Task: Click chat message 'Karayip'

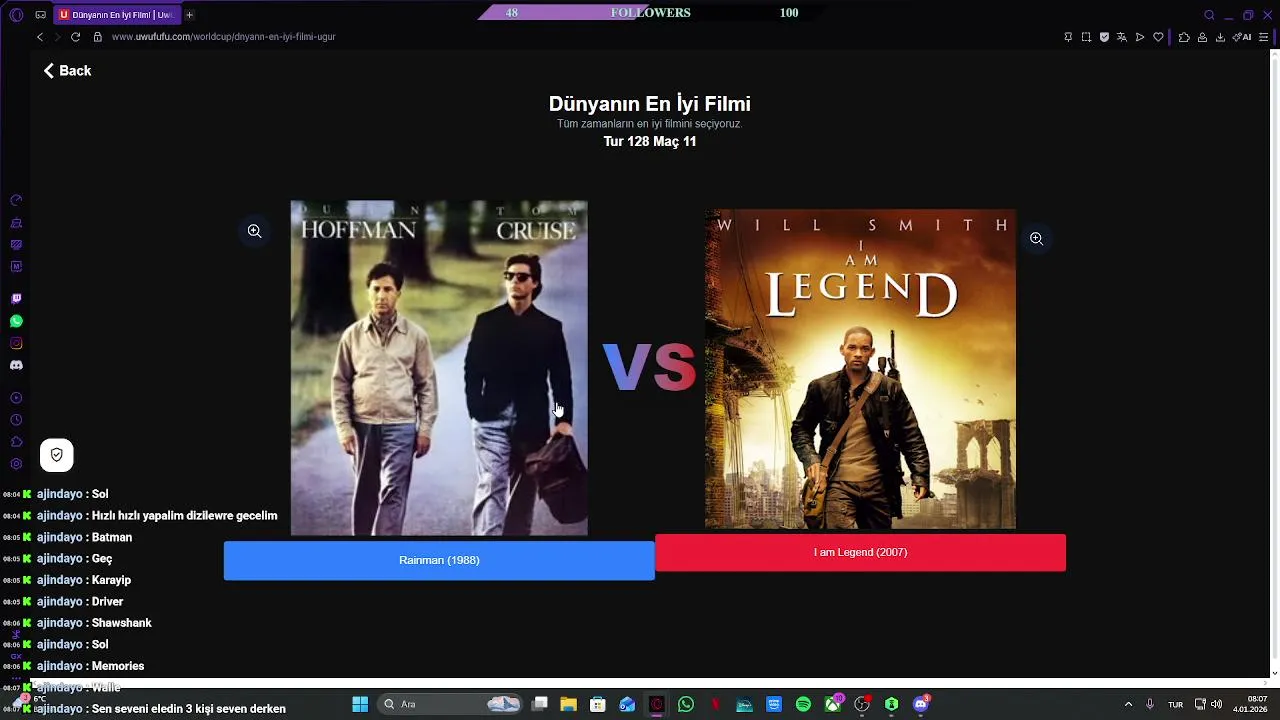Action: tap(111, 580)
